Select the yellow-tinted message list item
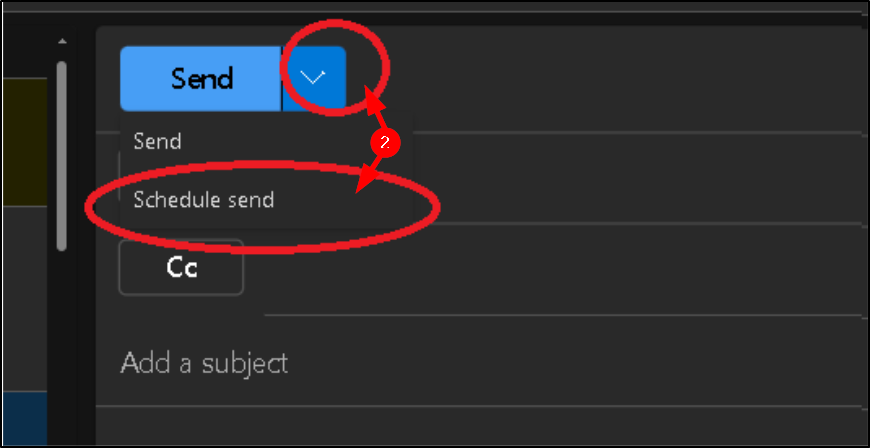This screenshot has height=448, width=870. 25,142
